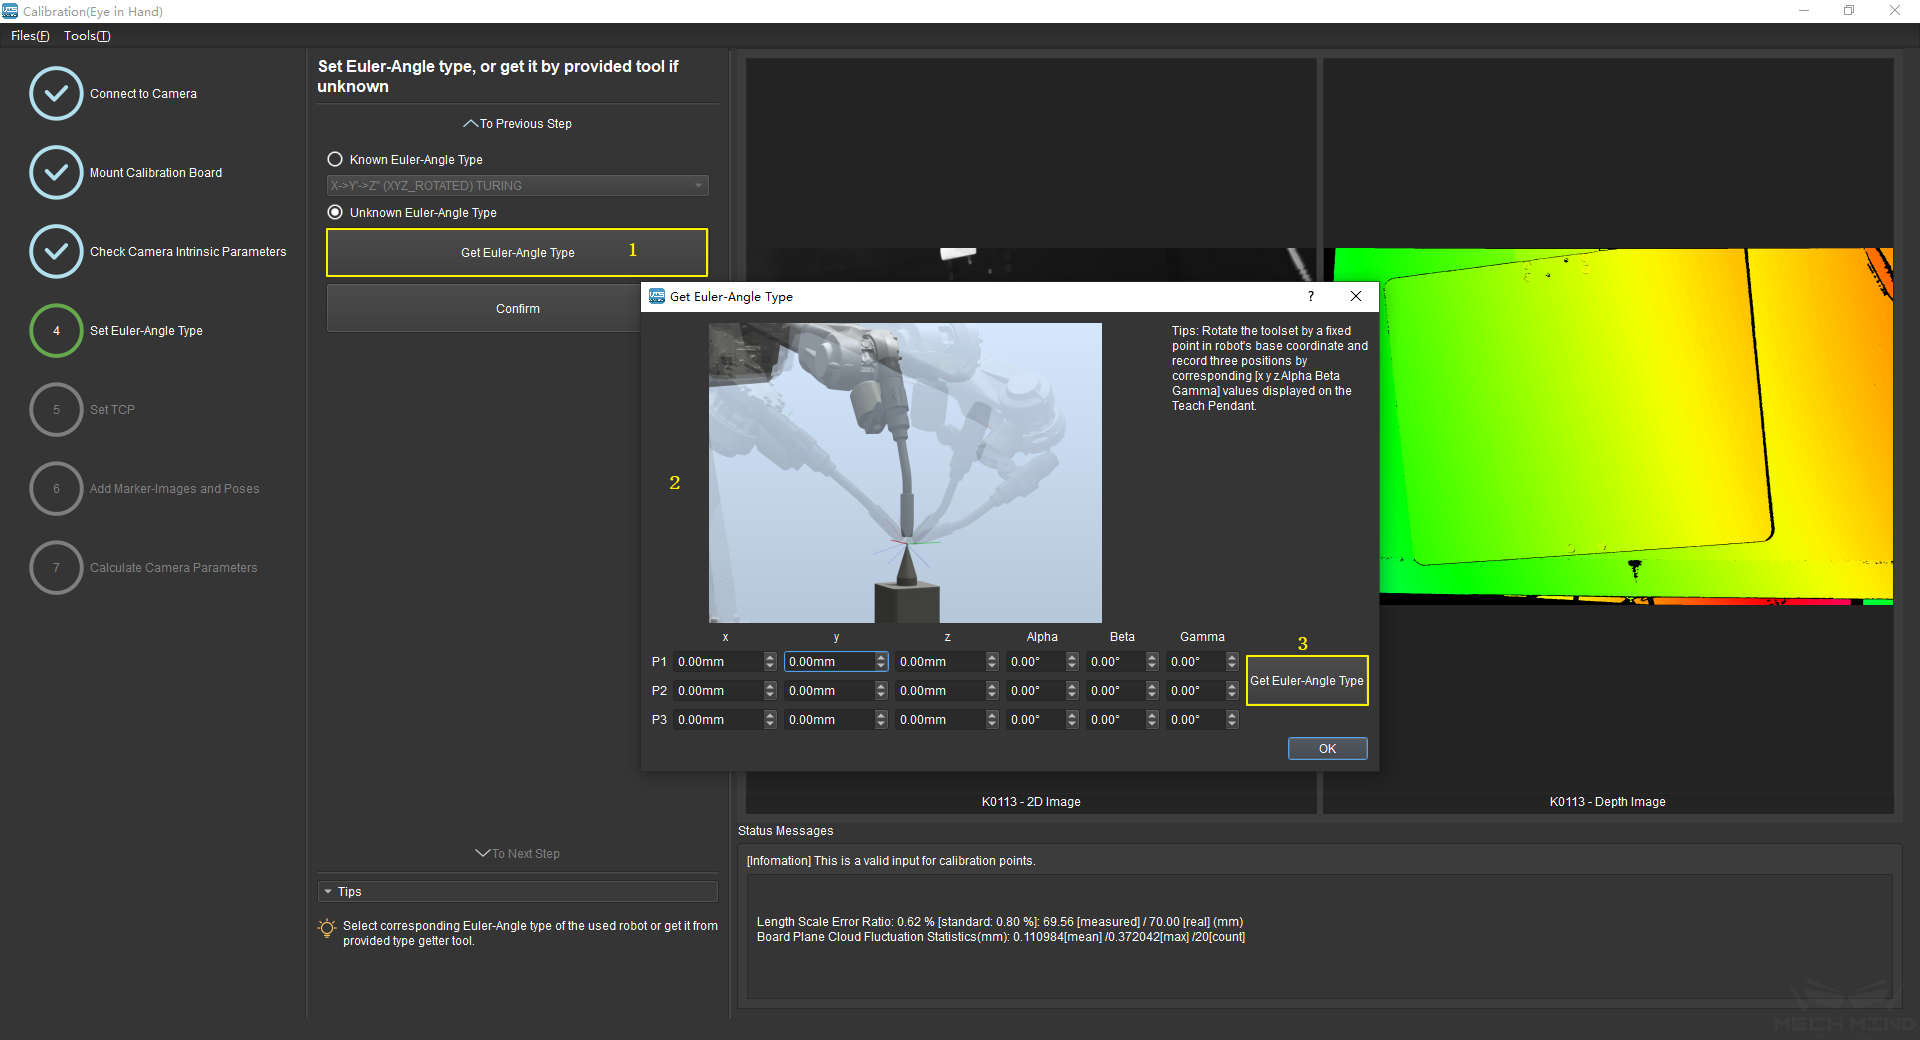1920x1040 pixels.
Task: Click step 5 Set TCP circle icon
Action: (x=56, y=410)
